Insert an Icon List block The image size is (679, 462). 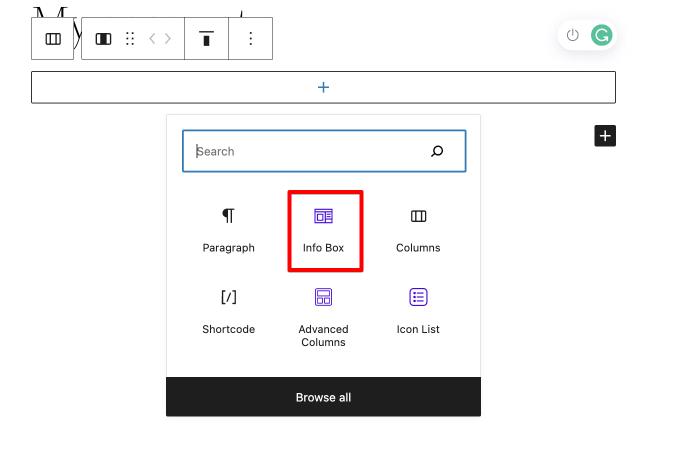point(418,313)
